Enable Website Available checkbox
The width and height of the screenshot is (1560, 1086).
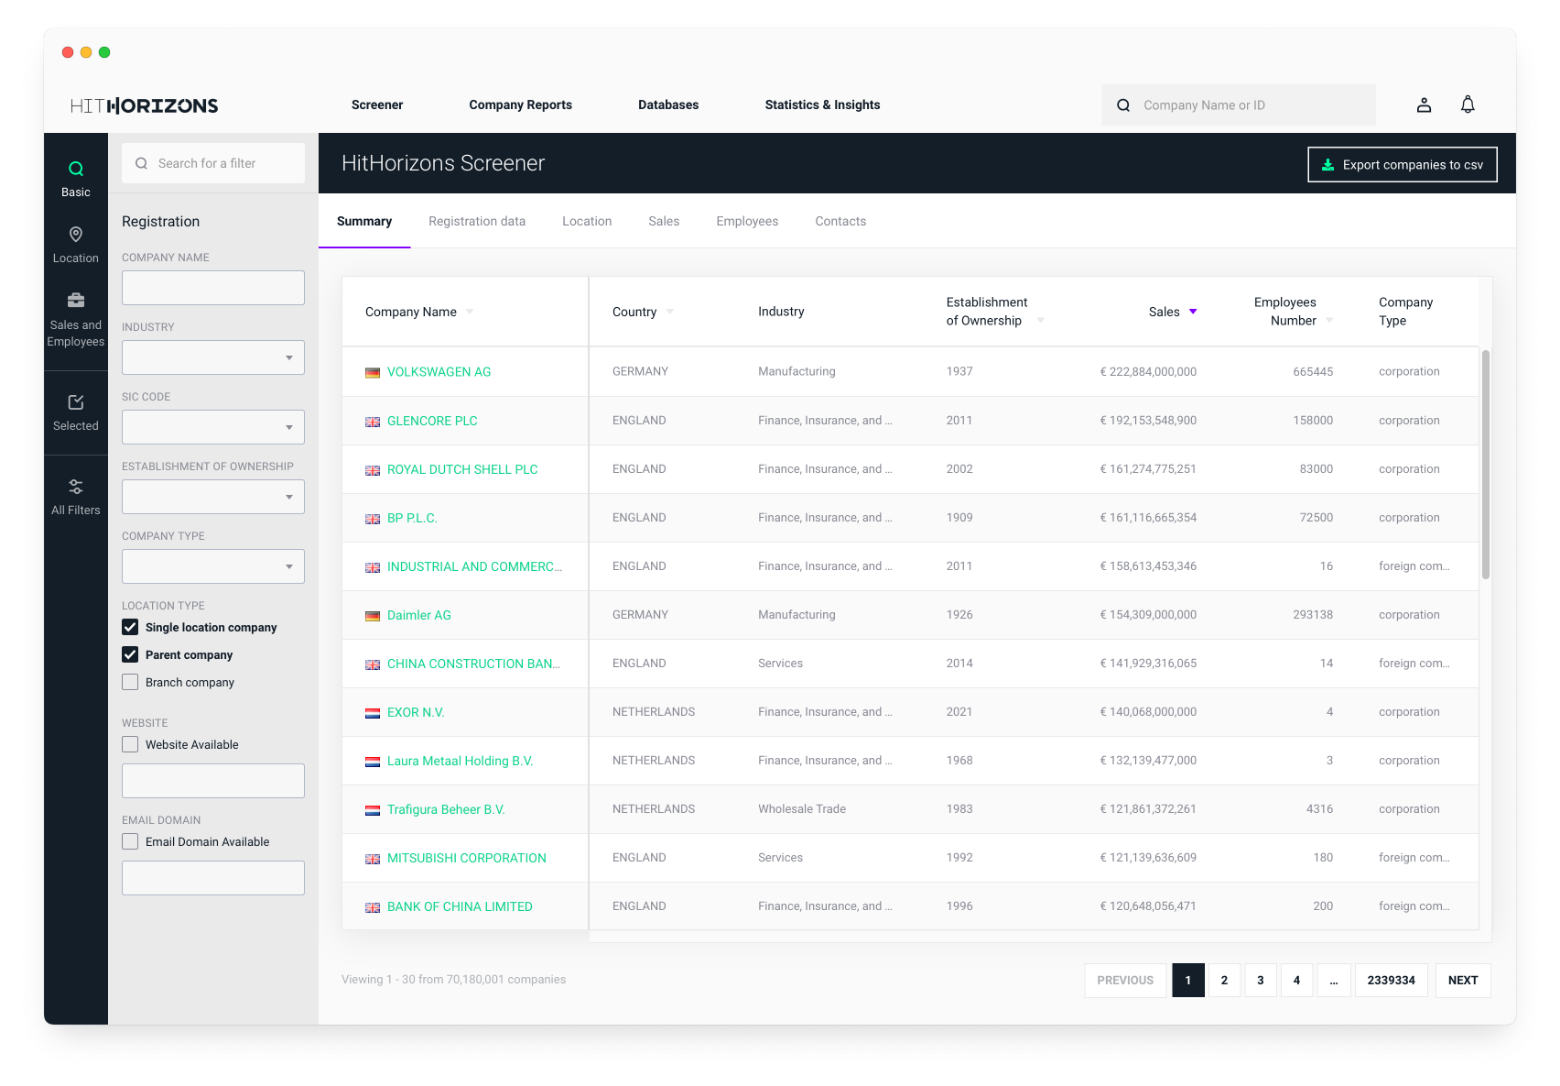point(130,744)
